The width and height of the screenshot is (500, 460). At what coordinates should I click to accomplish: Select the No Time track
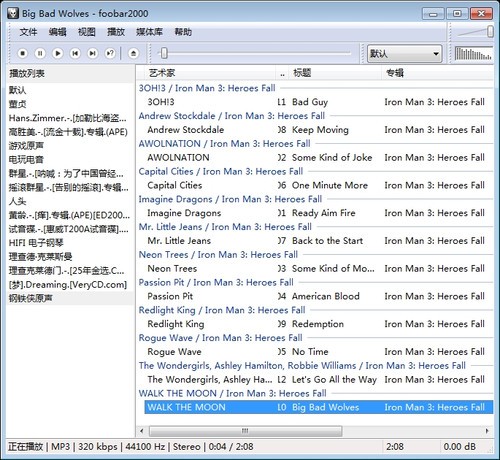(x=318, y=352)
